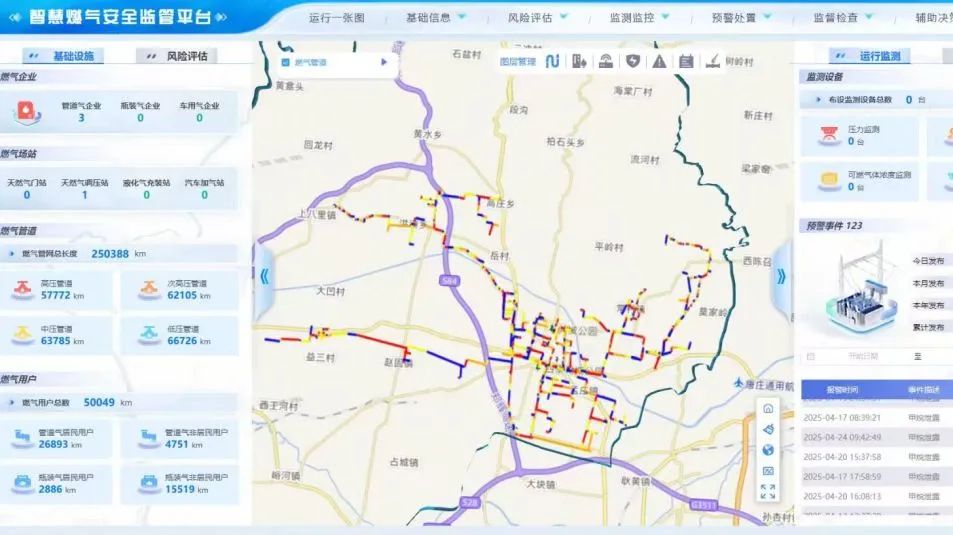The image size is (953, 535).
Task: Click the 管道气企业 count 3
Action: [81, 118]
